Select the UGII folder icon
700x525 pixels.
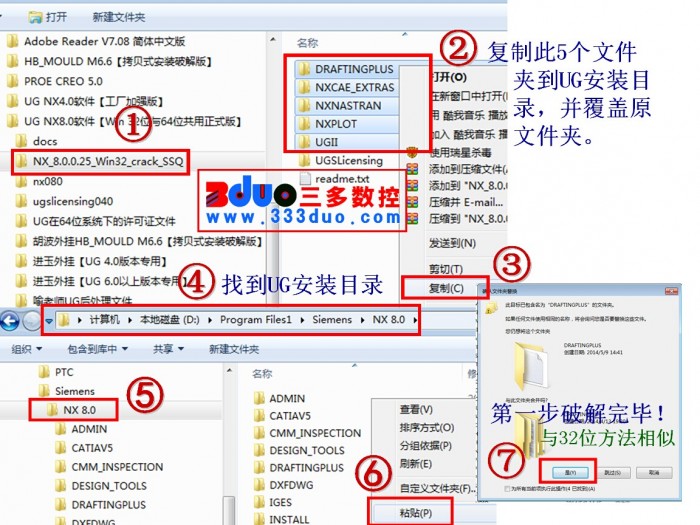[x=304, y=142]
